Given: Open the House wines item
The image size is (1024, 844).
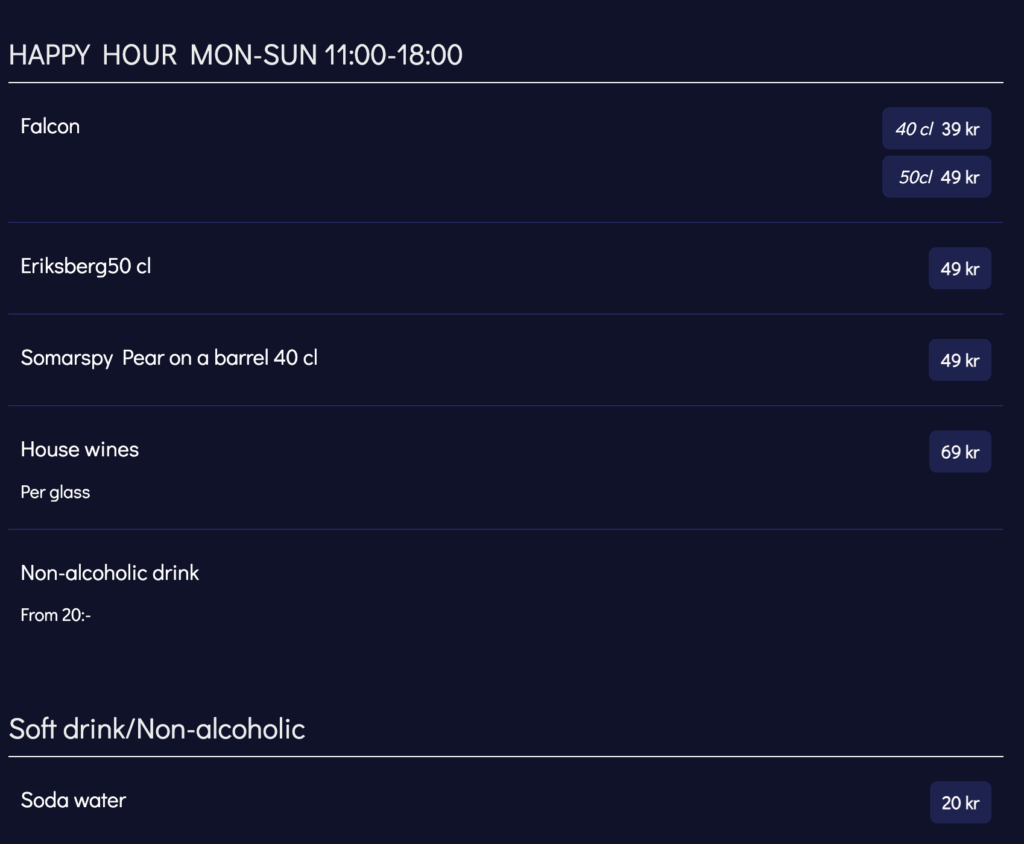Looking at the screenshot, I should pyautogui.click(x=80, y=450).
